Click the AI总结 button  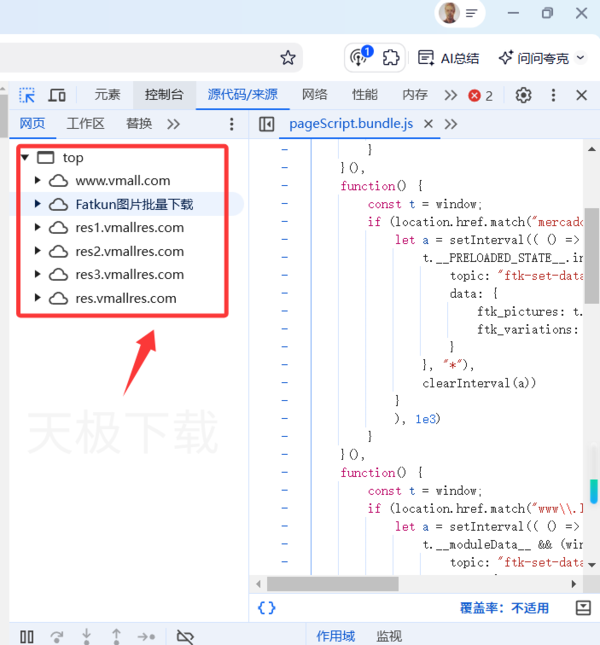point(449,58)
